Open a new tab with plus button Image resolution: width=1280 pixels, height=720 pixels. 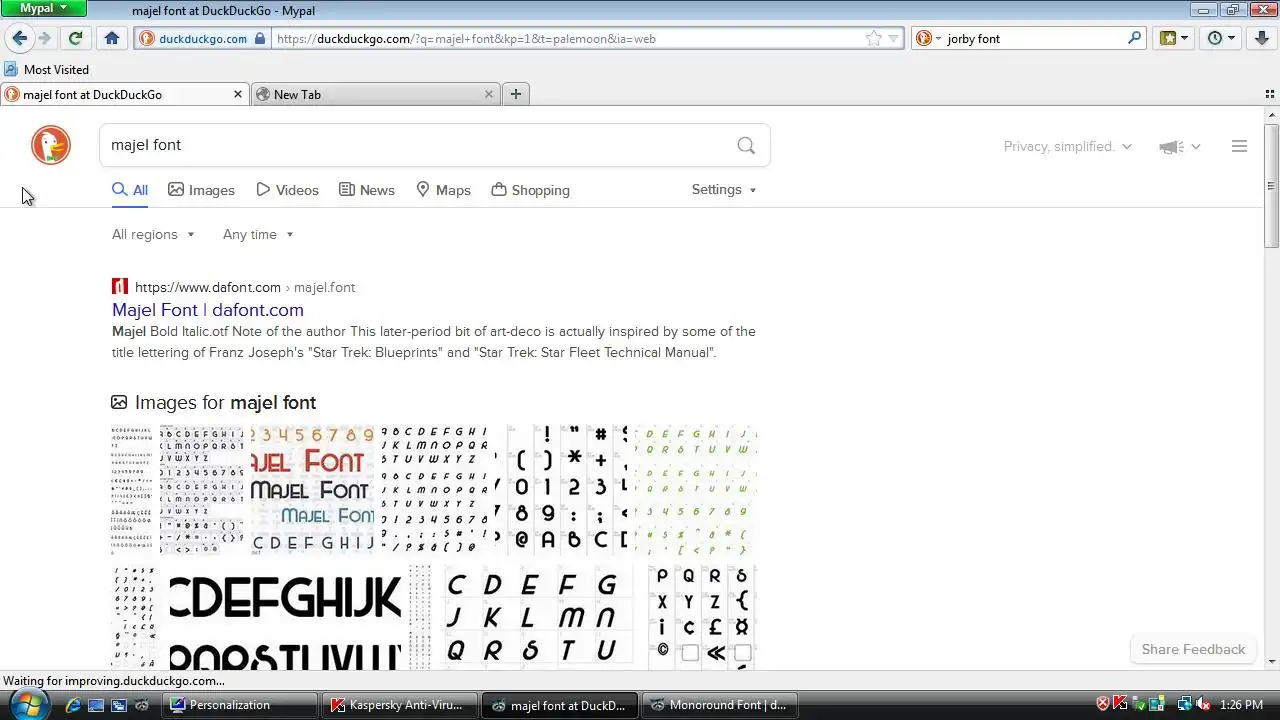tap(516, 94)
